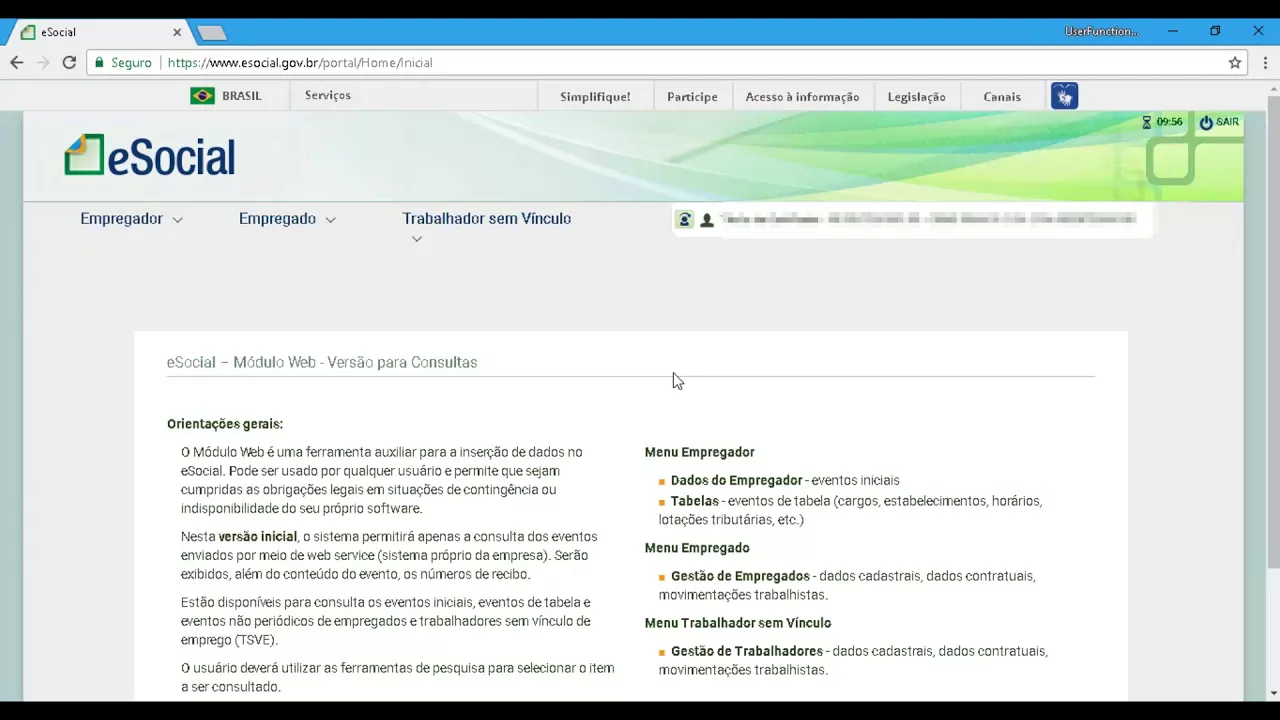Screen dimensions: 1280x720
Task: Click 'Menu Empregado' heading
Action: coord(697,548)
